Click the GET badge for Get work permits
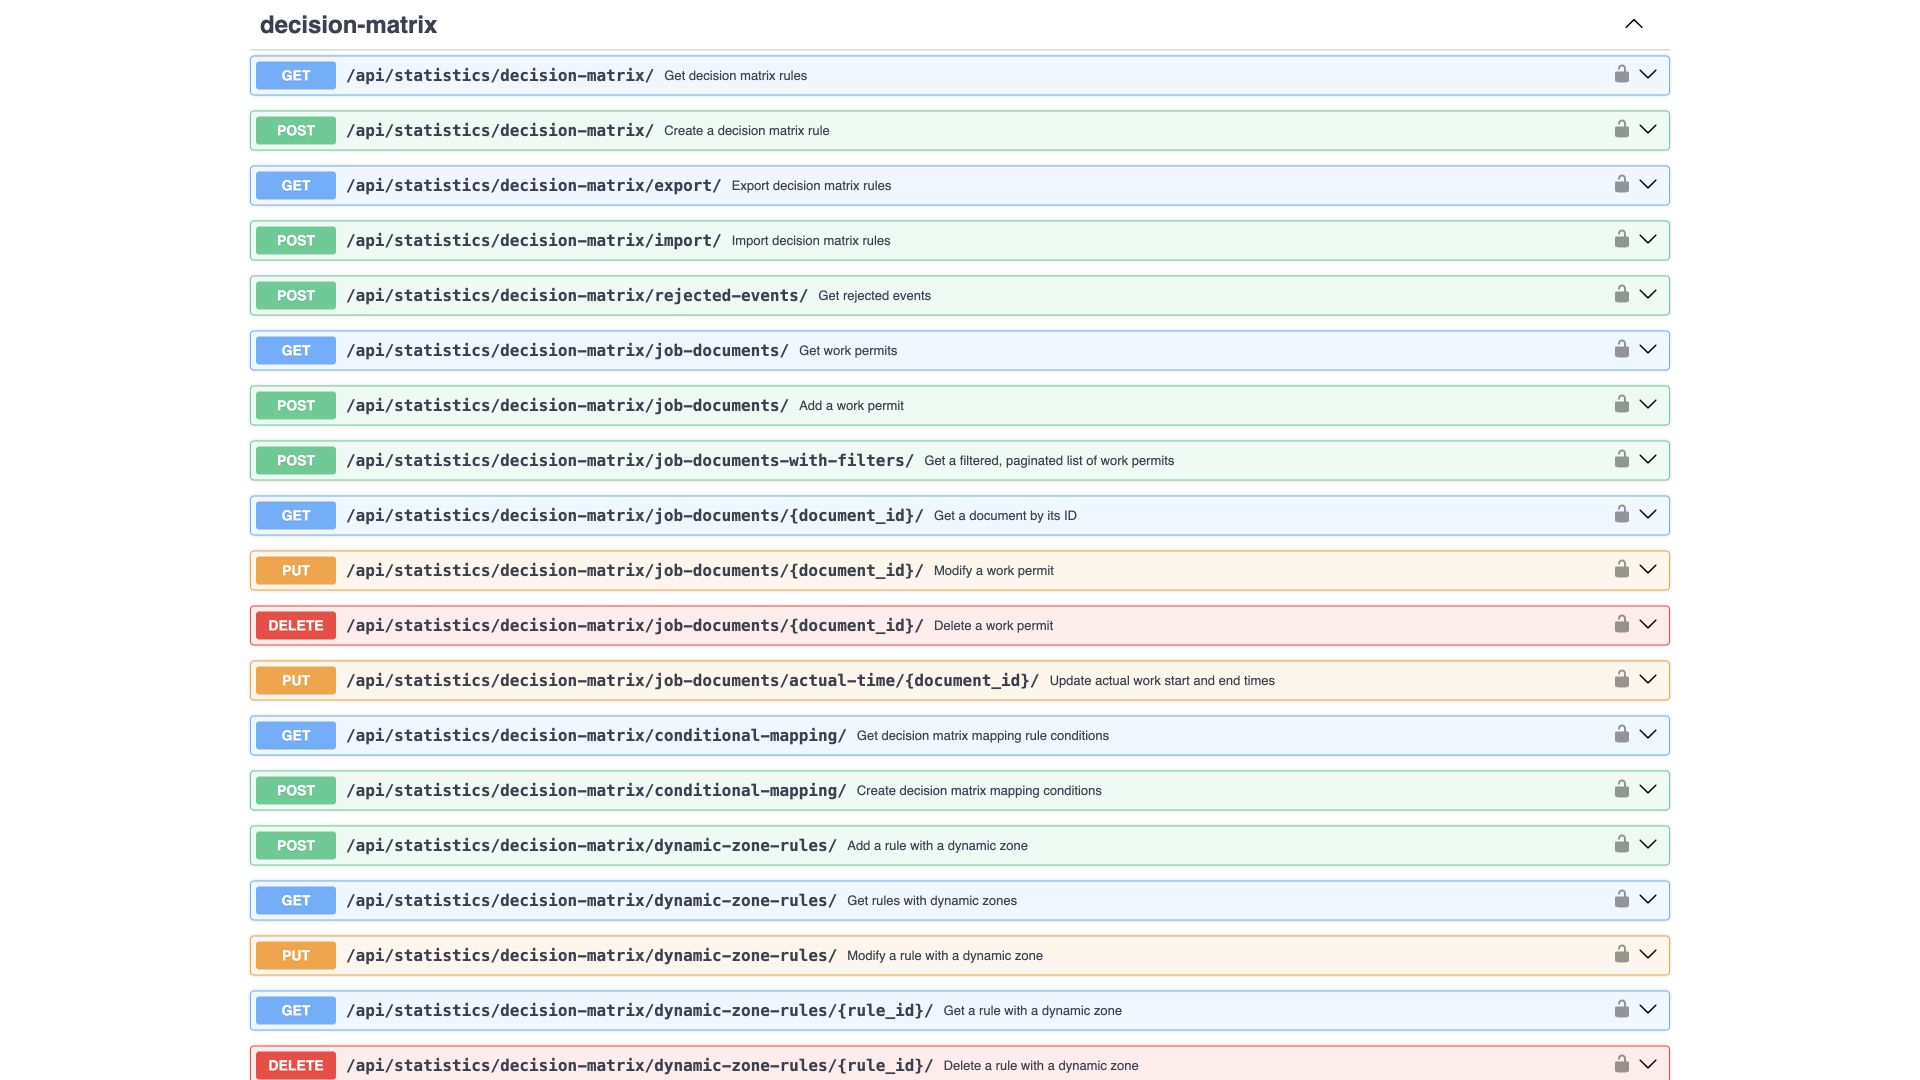The image size is (1920, 1080). (296, 350)
